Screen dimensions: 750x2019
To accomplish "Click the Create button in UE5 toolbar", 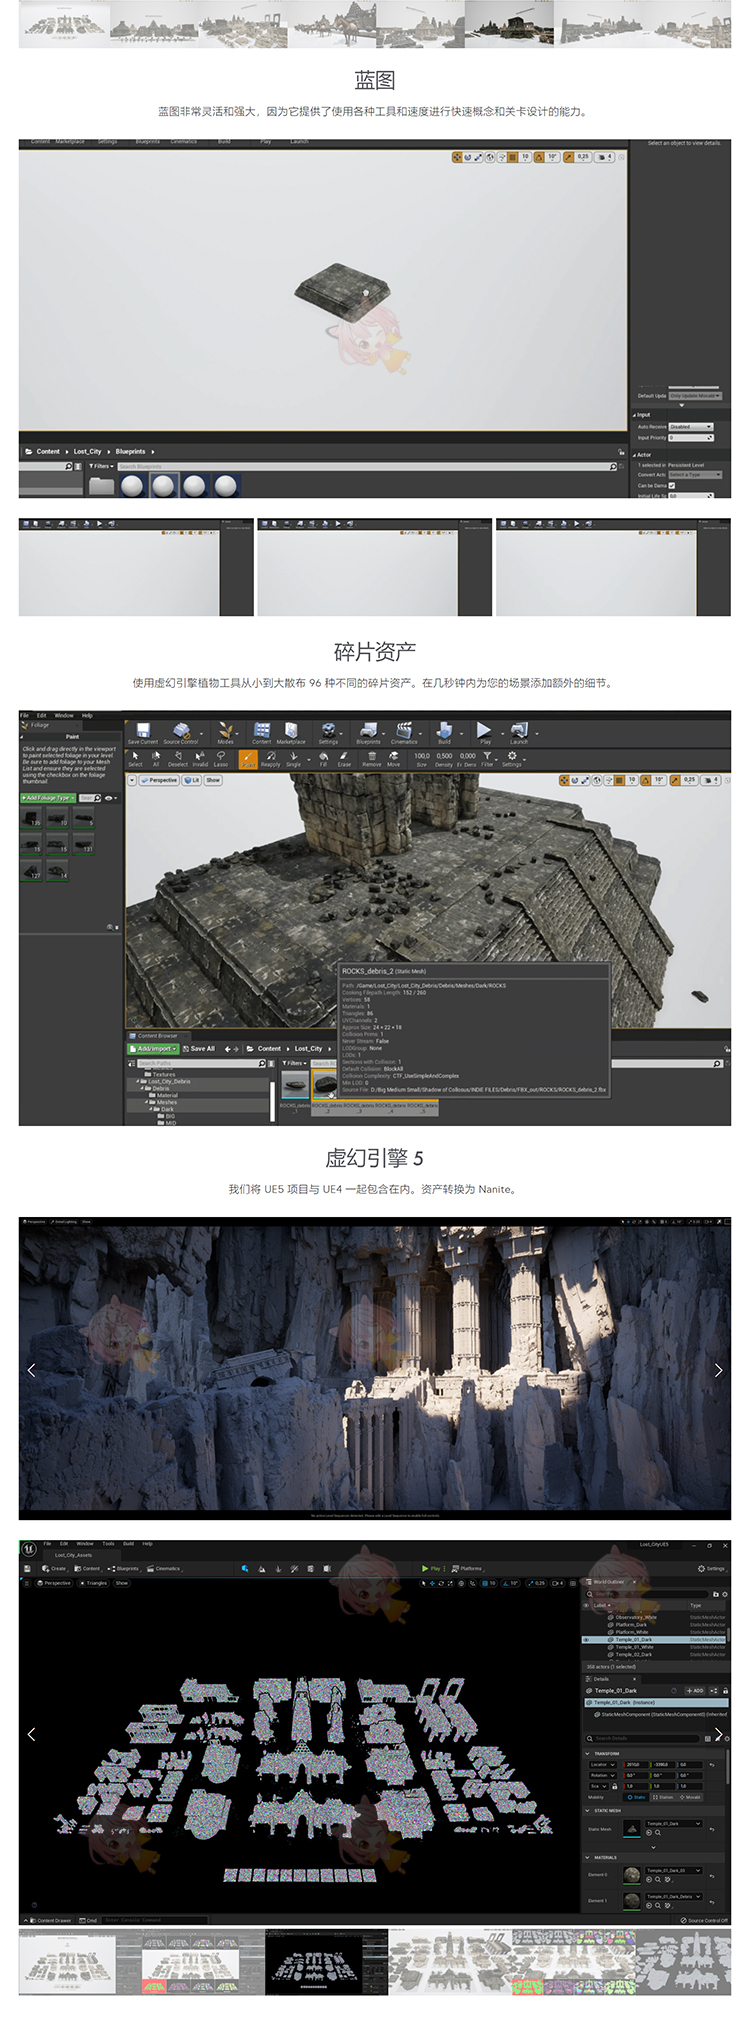I will (x=54, y=1568).
